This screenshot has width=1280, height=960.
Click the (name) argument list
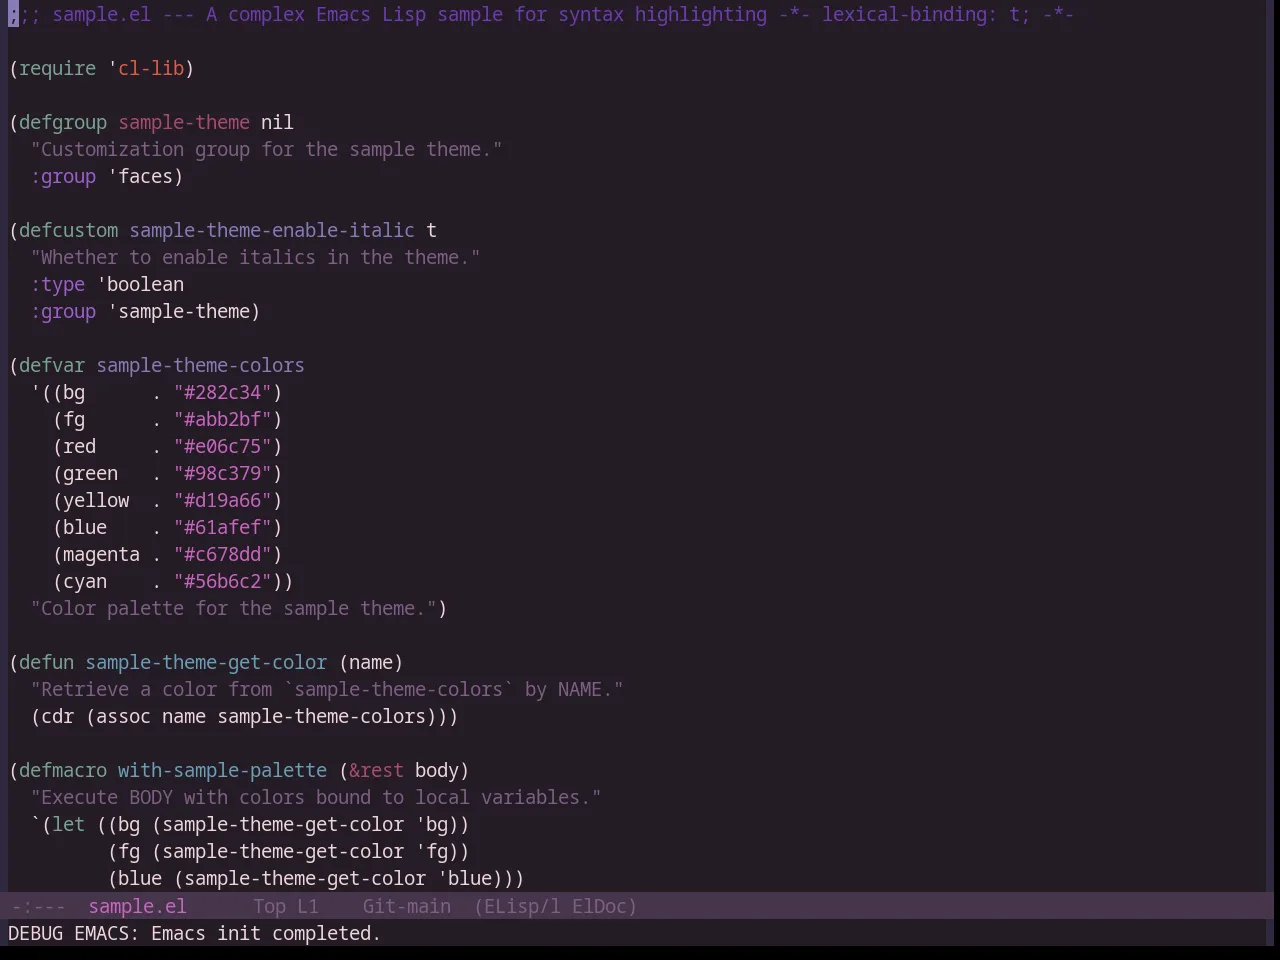pyautogui.click(x=371, y=662)
